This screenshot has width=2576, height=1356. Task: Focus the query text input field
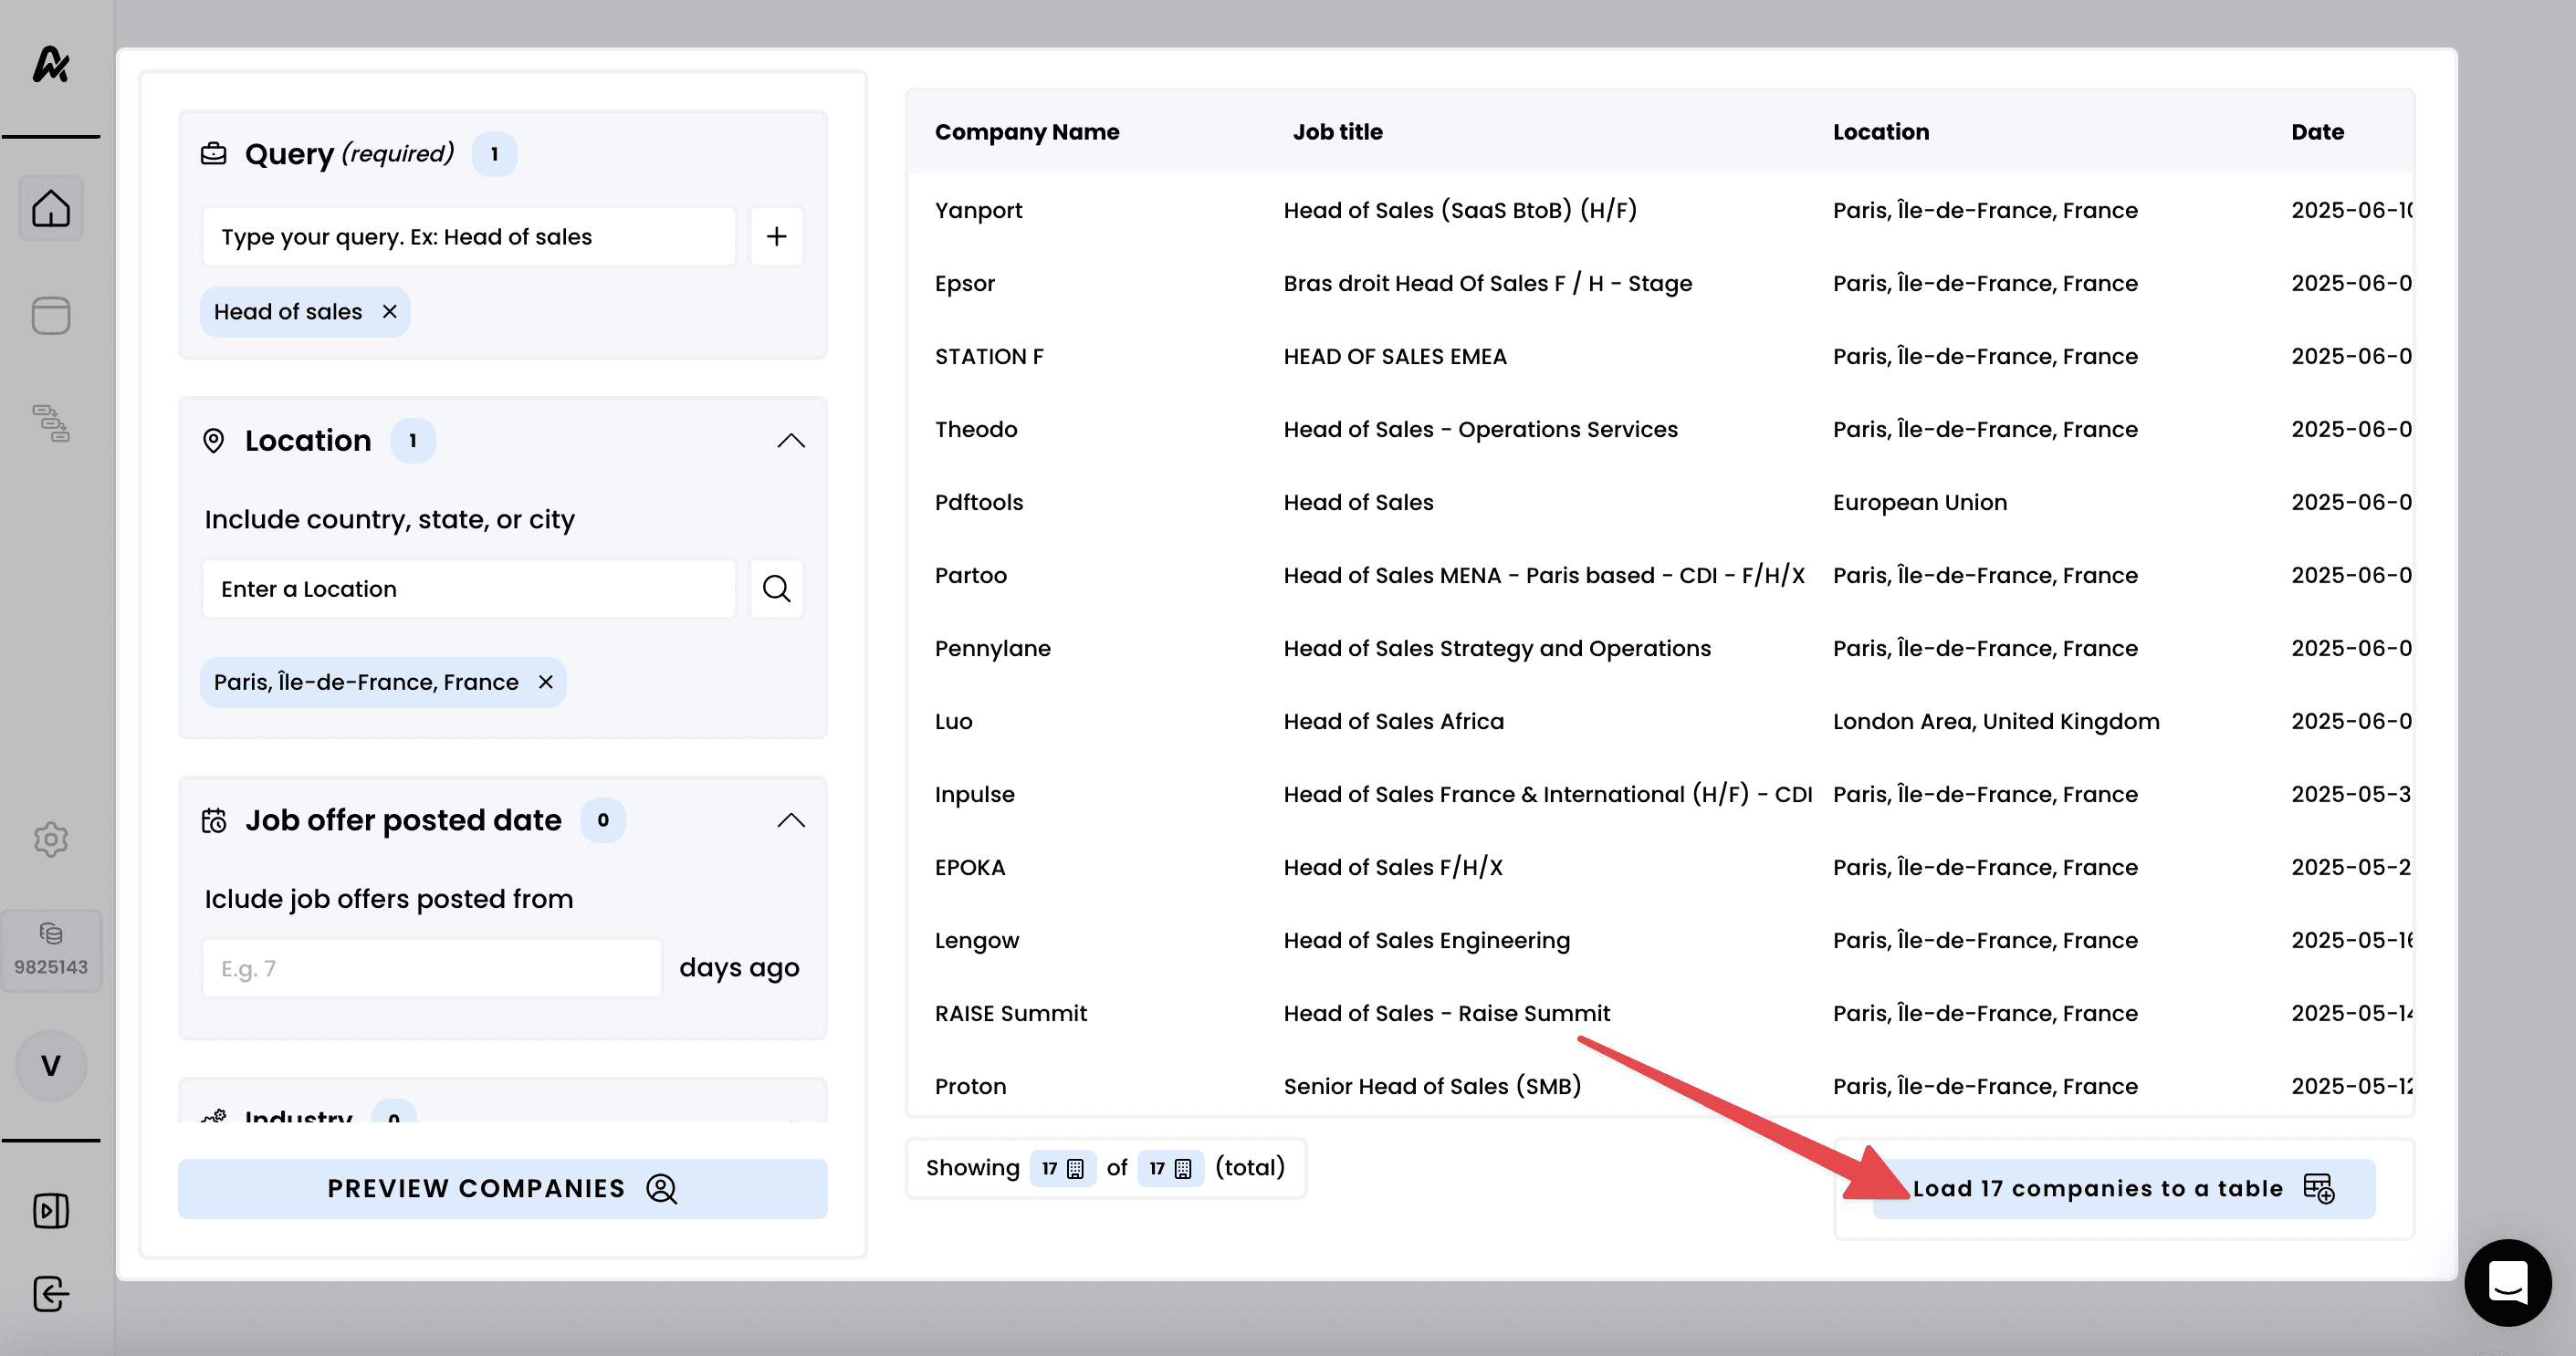468,237
